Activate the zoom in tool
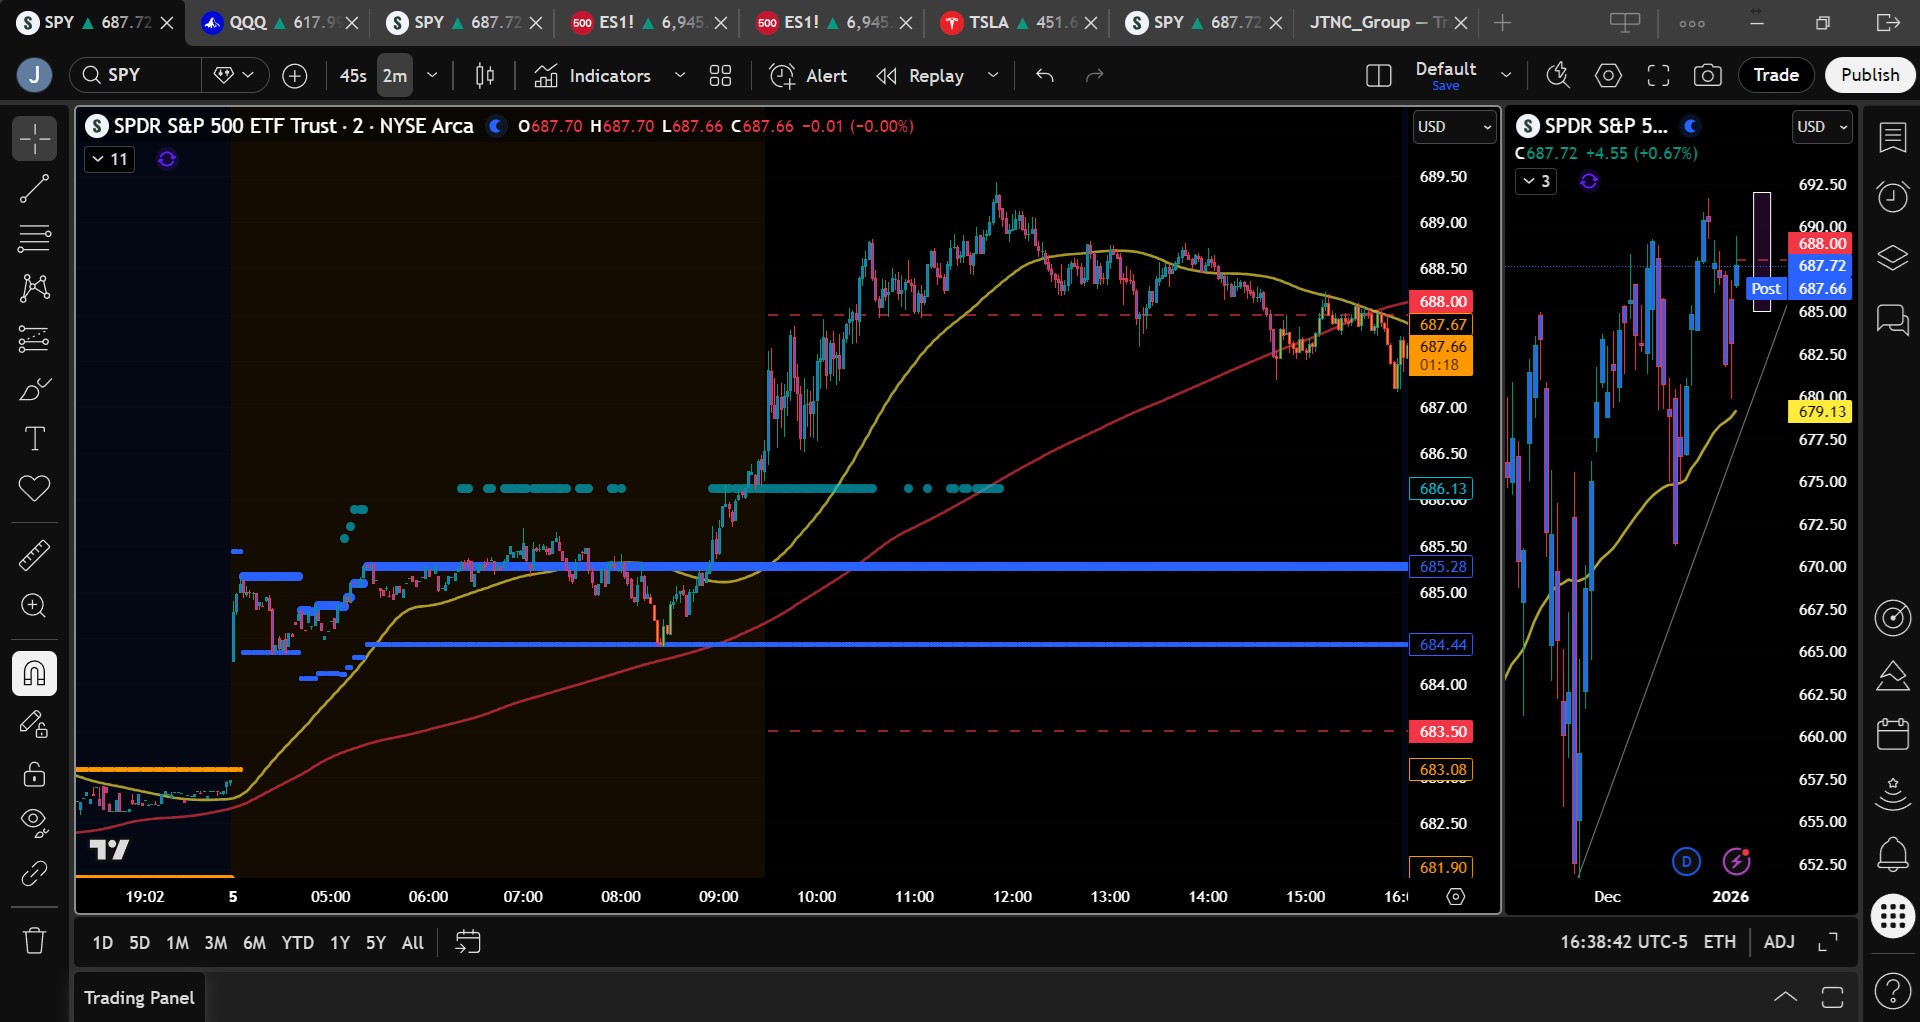The width and height of the screenshot is (1920, 1022). pyautogui.click(x=34, y=606)
